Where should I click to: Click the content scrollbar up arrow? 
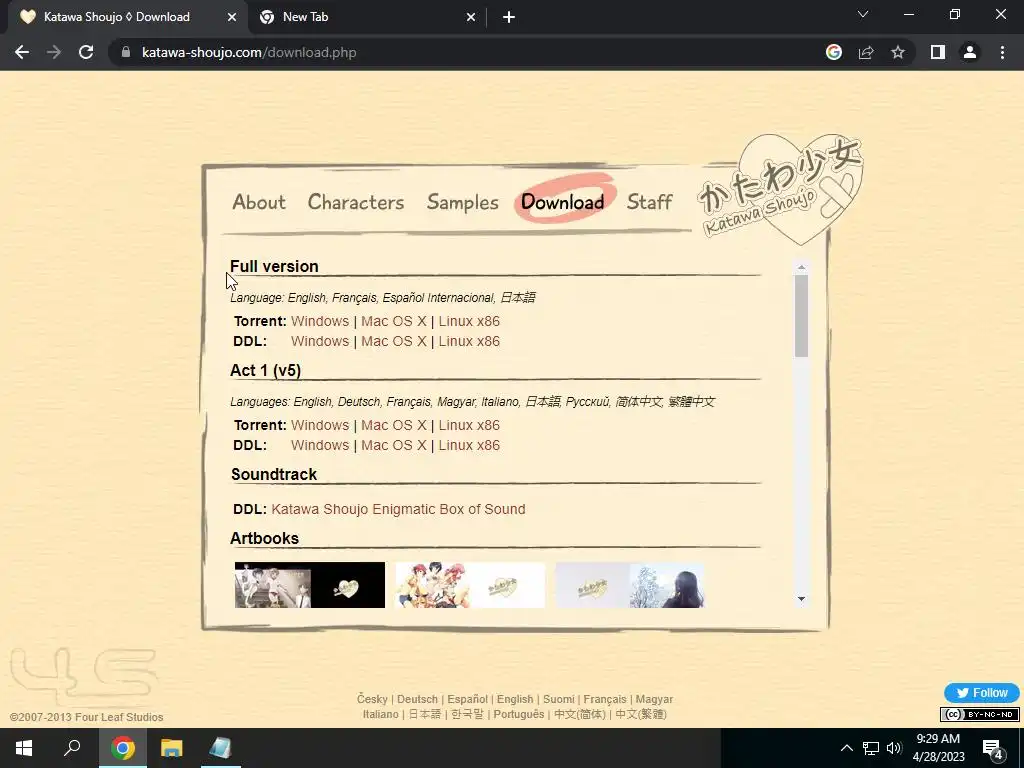click(801, 267)
